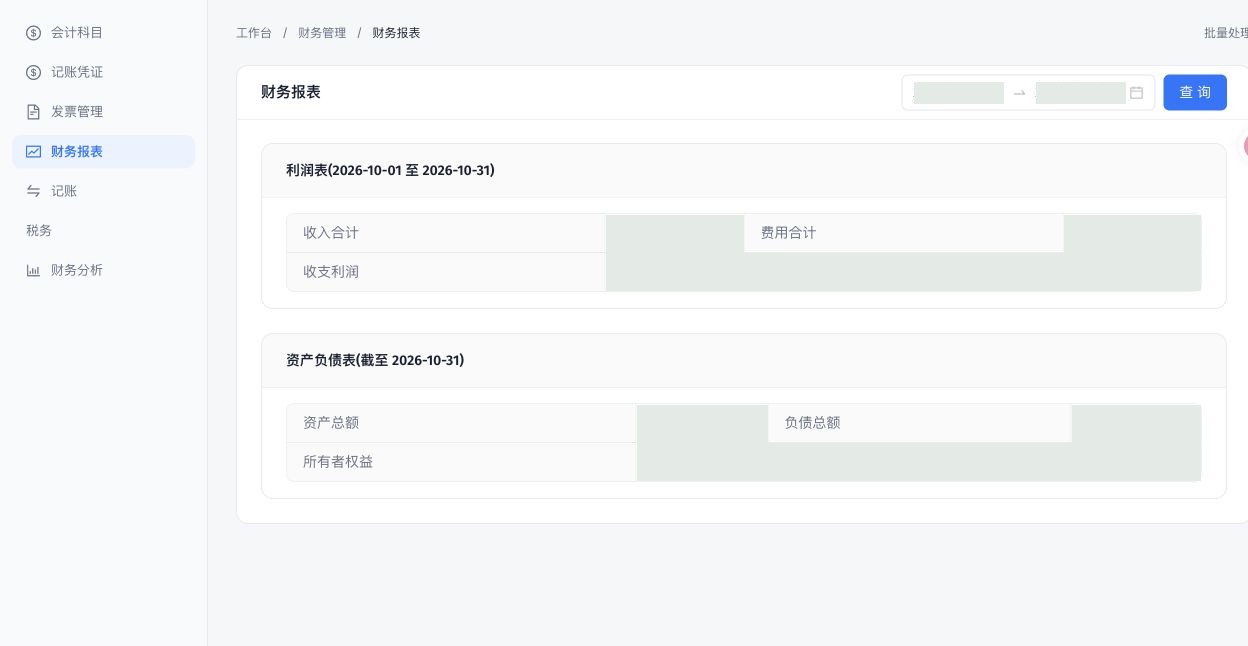Click 财务管理 breadcrumb link
This screenshot has height=646, width=1248.
click(322, 33)
